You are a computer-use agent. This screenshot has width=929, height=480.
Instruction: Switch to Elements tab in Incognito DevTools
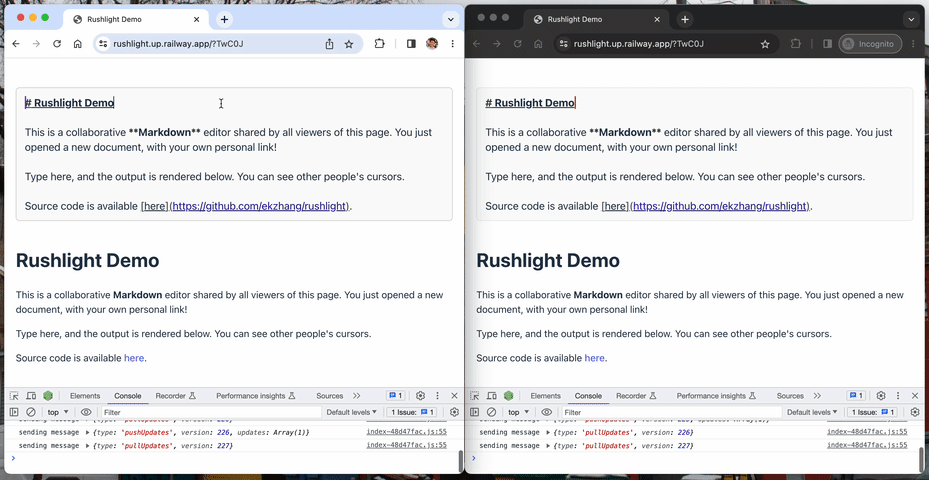[545, 396]
